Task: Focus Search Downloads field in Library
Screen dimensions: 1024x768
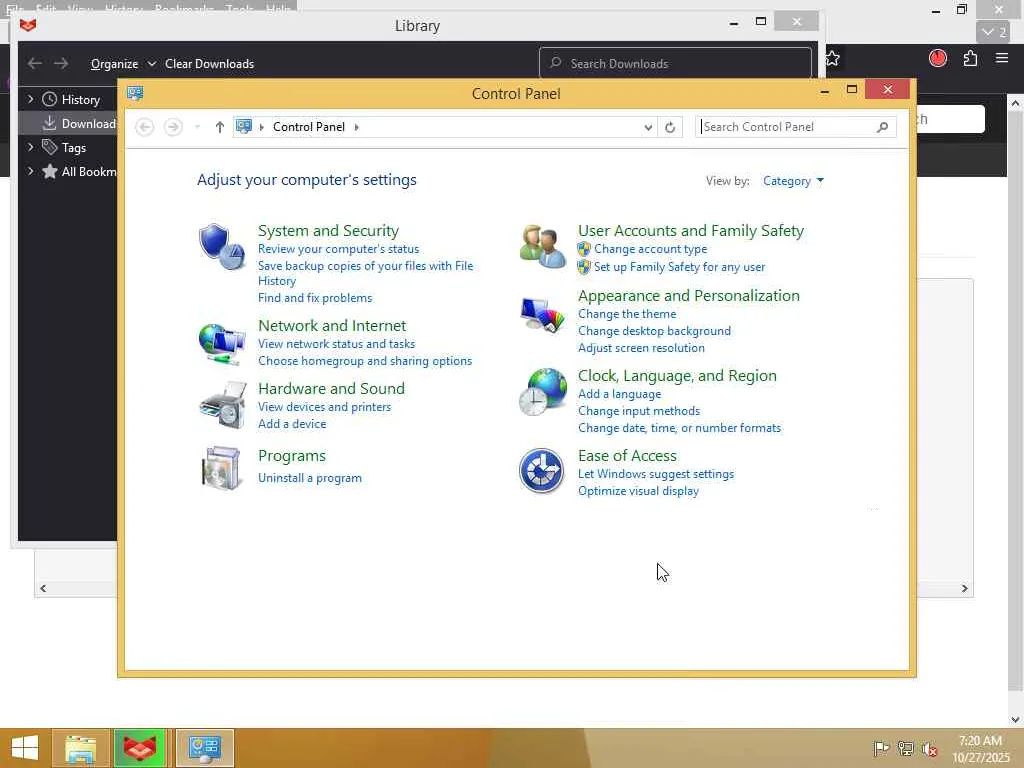Action: [675, 63]
